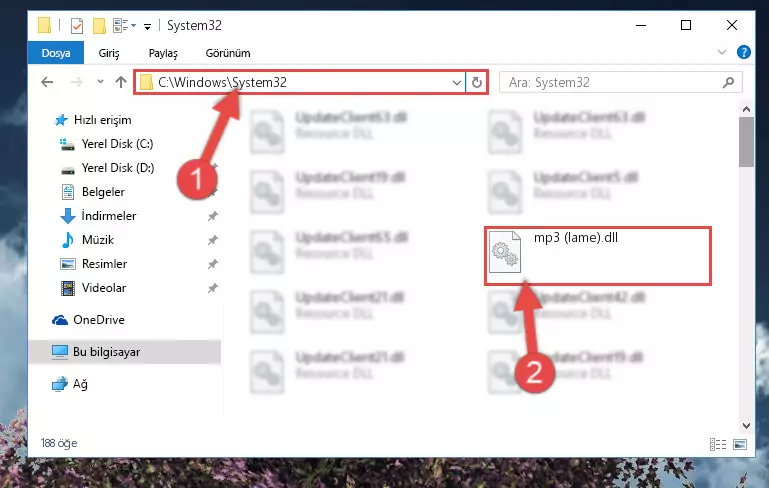
Task: Open the recent locations dropdown arrow
Action: pos(100,82)
